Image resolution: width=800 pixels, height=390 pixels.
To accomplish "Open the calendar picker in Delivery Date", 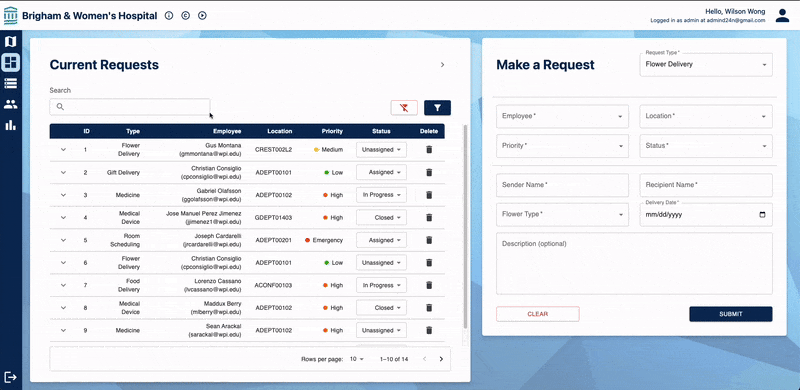I will click(x=762, y=215).
